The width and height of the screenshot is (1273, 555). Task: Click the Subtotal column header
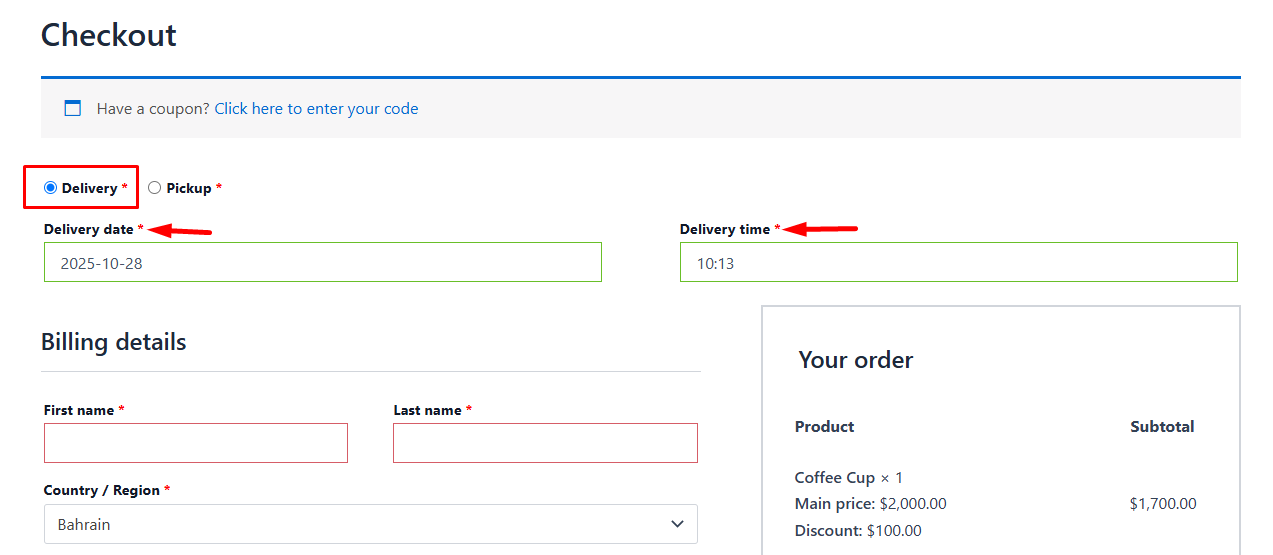point(1162,426)
